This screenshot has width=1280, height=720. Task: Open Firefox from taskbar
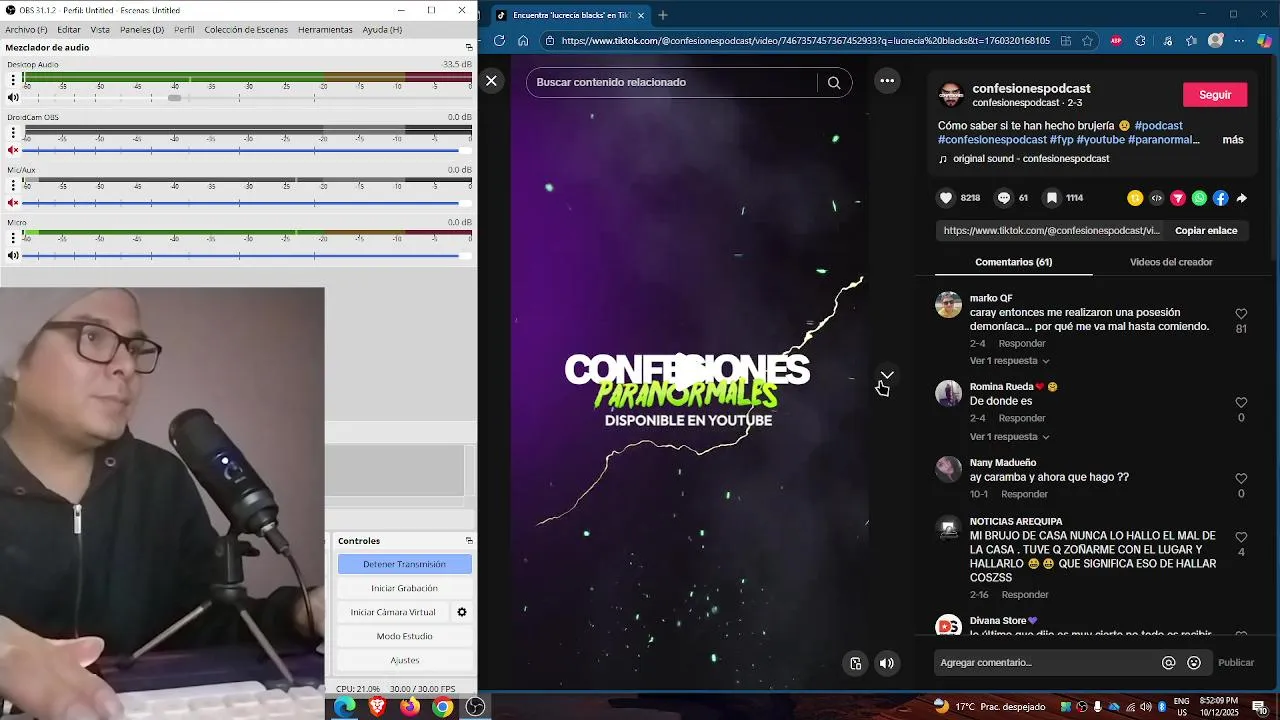[x=410, y=707]
